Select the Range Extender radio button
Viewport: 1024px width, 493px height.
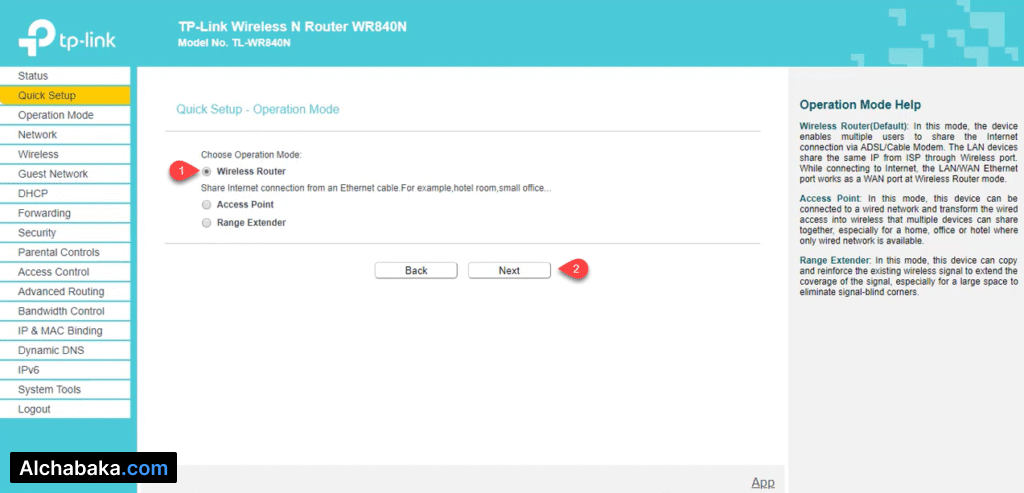coord(206,223)
